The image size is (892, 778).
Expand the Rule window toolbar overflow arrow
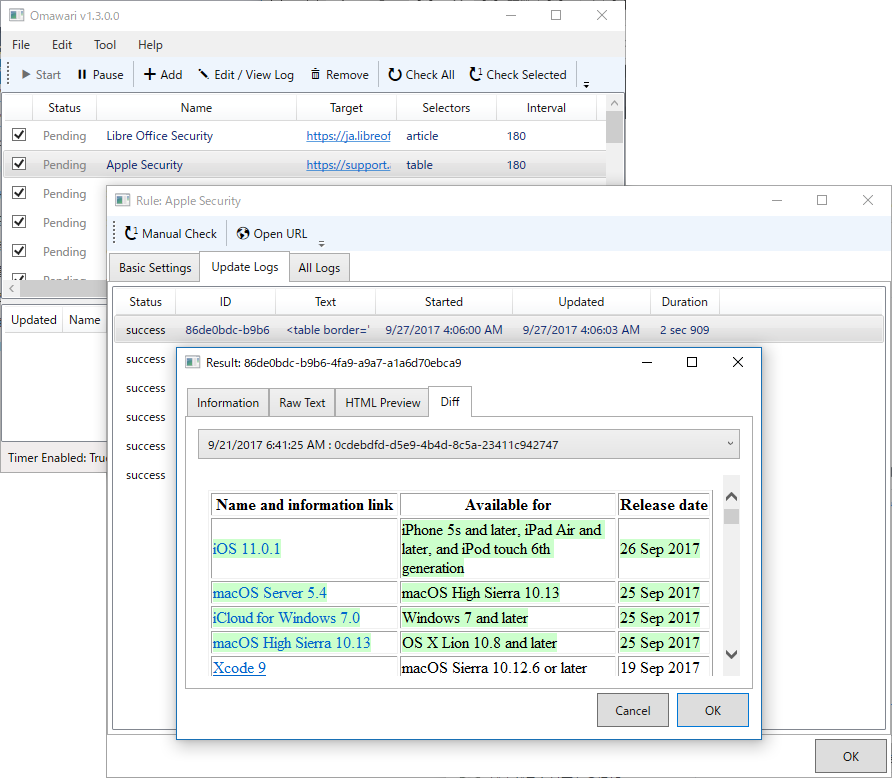[x=321, y=243]
